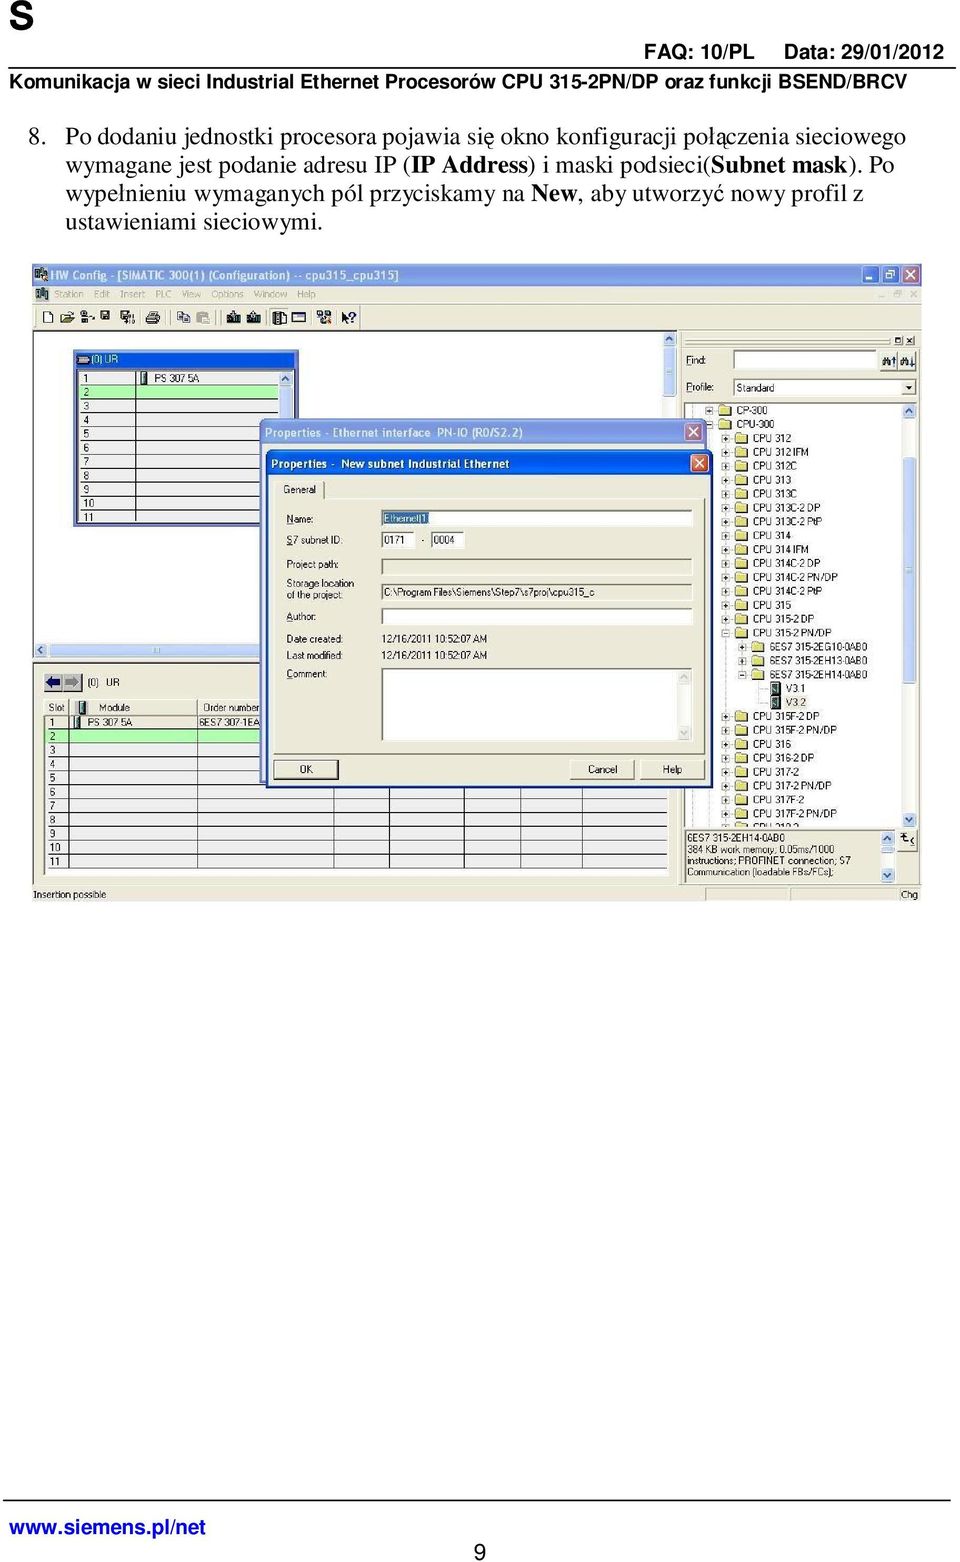Open the Station menu
960x1562 pixels.
(69, 294)
